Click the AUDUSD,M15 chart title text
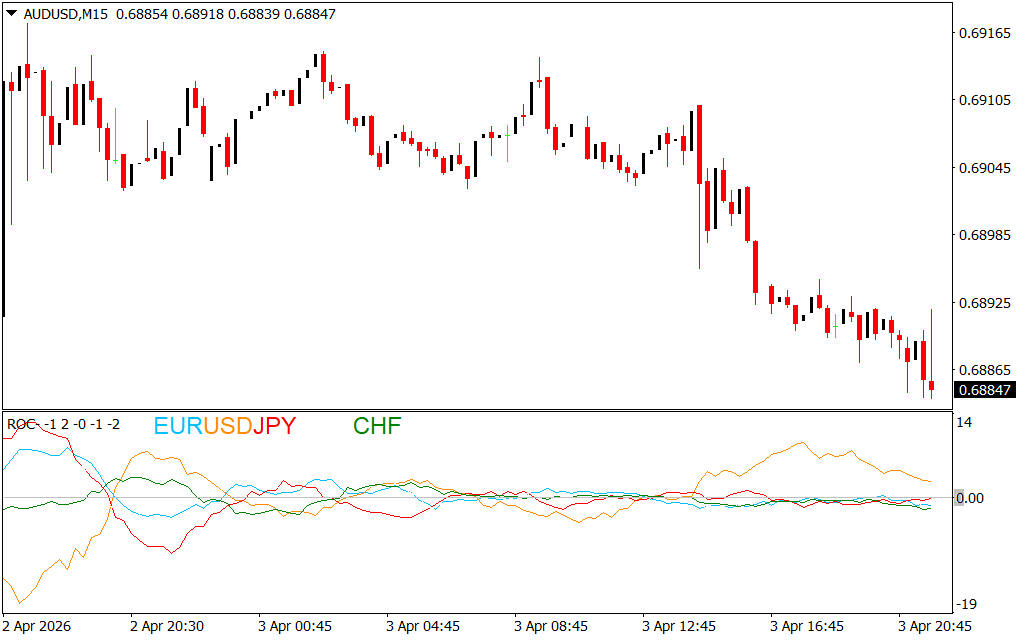Viewport: 1024px width, 640px height. pyautogui.click(x=65, y=14)
